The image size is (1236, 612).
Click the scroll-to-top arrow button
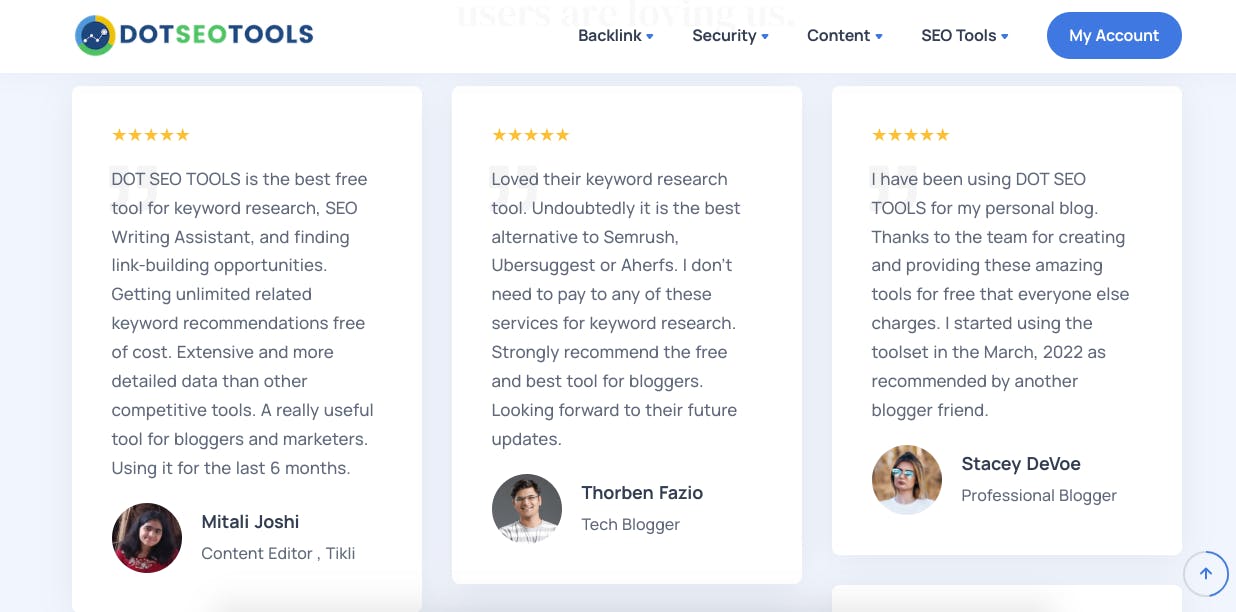(1205, 574)
